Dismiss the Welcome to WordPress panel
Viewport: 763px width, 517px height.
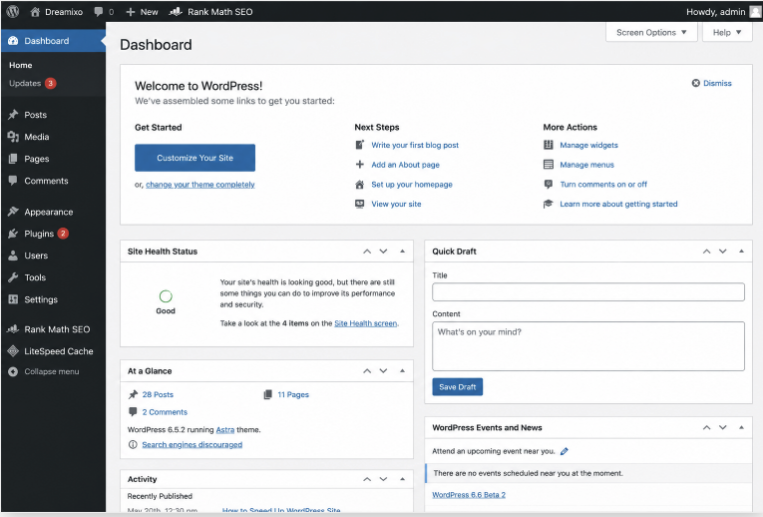(x=711, y=83)
